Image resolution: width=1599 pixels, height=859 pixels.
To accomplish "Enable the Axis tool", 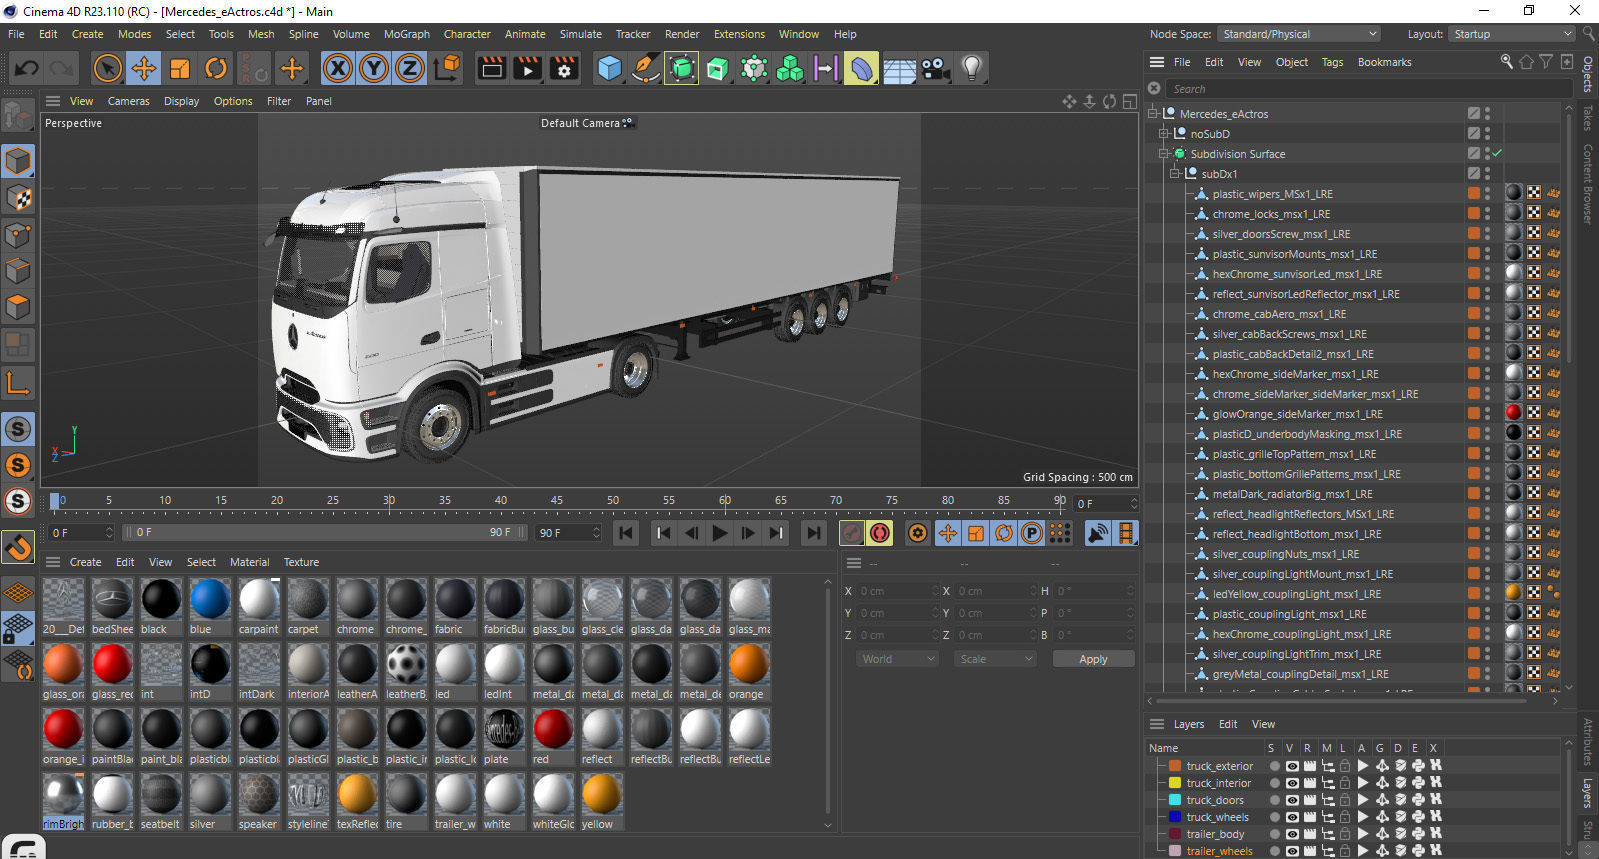I will [18, 383].
